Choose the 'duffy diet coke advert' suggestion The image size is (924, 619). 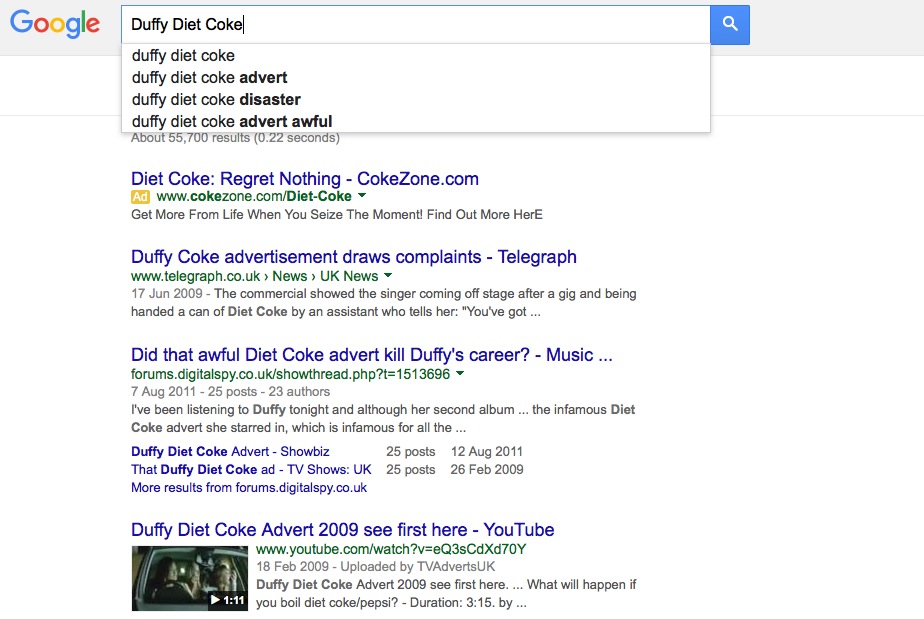[x=415, y=77]
